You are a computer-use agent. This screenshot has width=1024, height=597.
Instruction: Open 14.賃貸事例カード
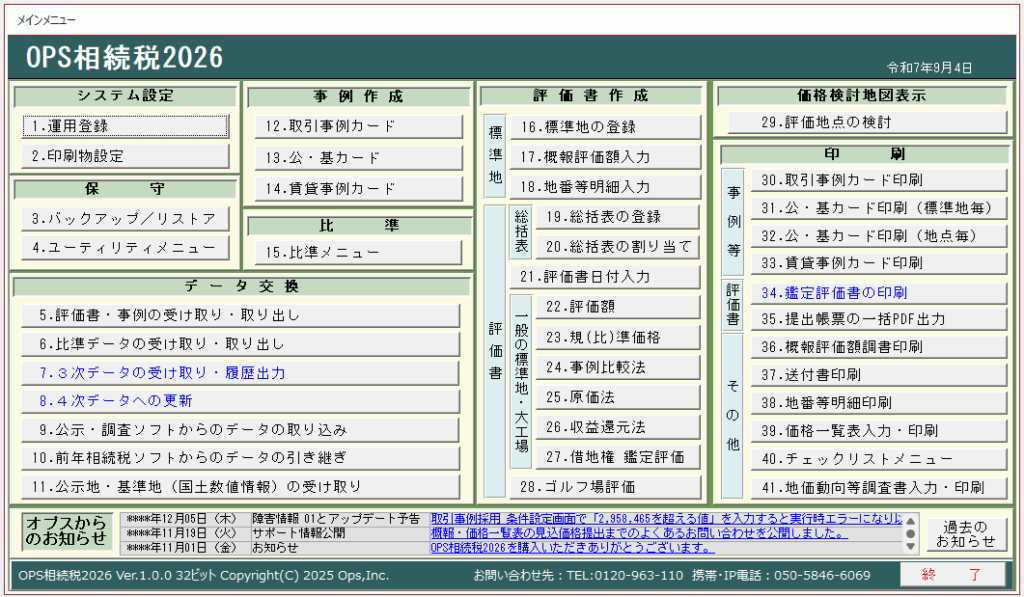pos(357,188)
